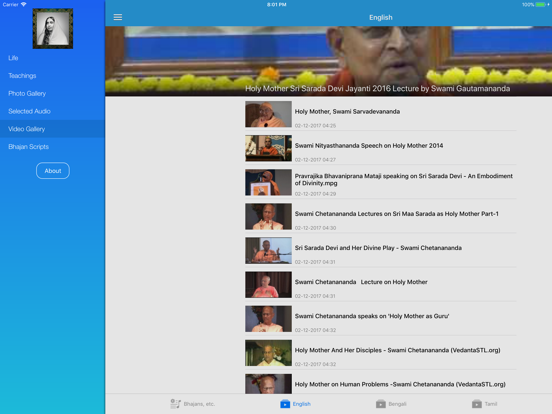552x414 pixels.
Task: Tap the Bengali tab video icon
Action: coord(381,404)
